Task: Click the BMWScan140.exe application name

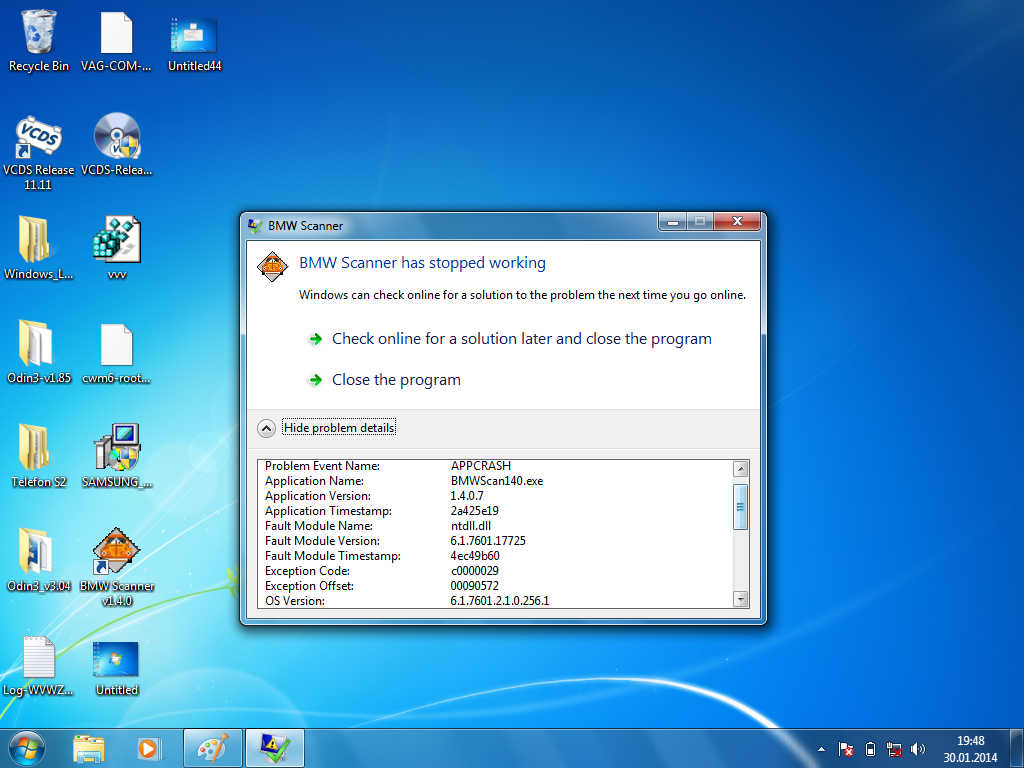Action: pos(497,481)
